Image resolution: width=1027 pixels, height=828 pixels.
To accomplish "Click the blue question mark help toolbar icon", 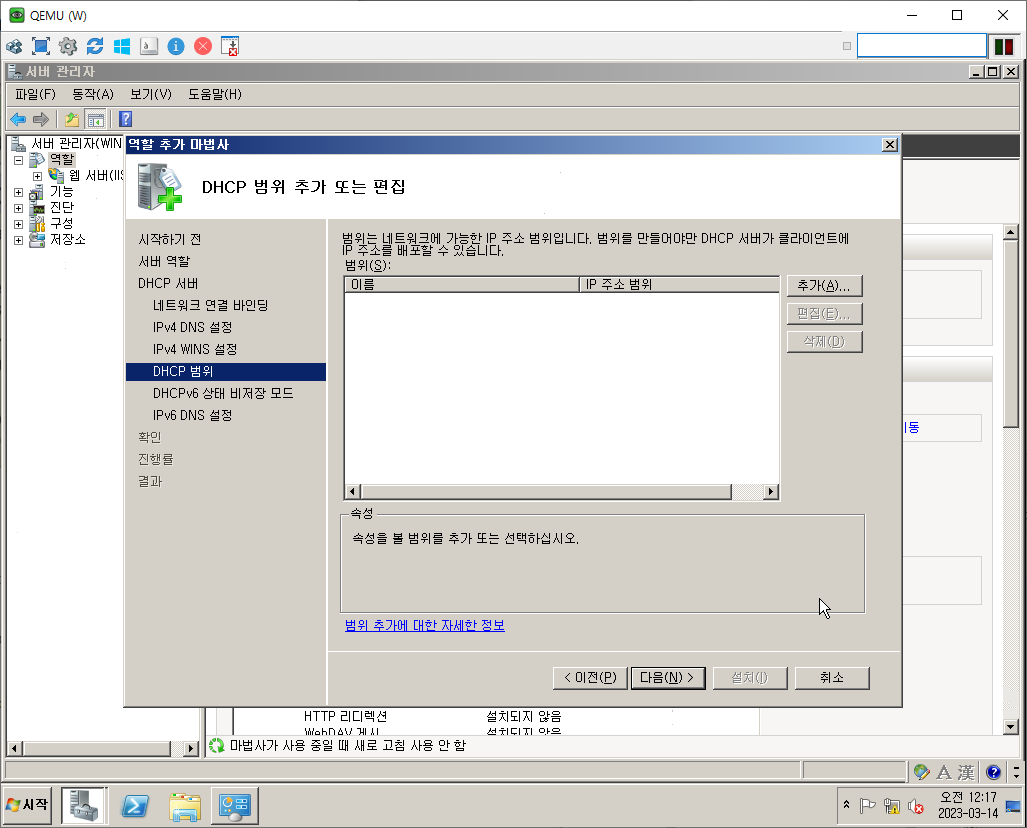I will point(126,119).
